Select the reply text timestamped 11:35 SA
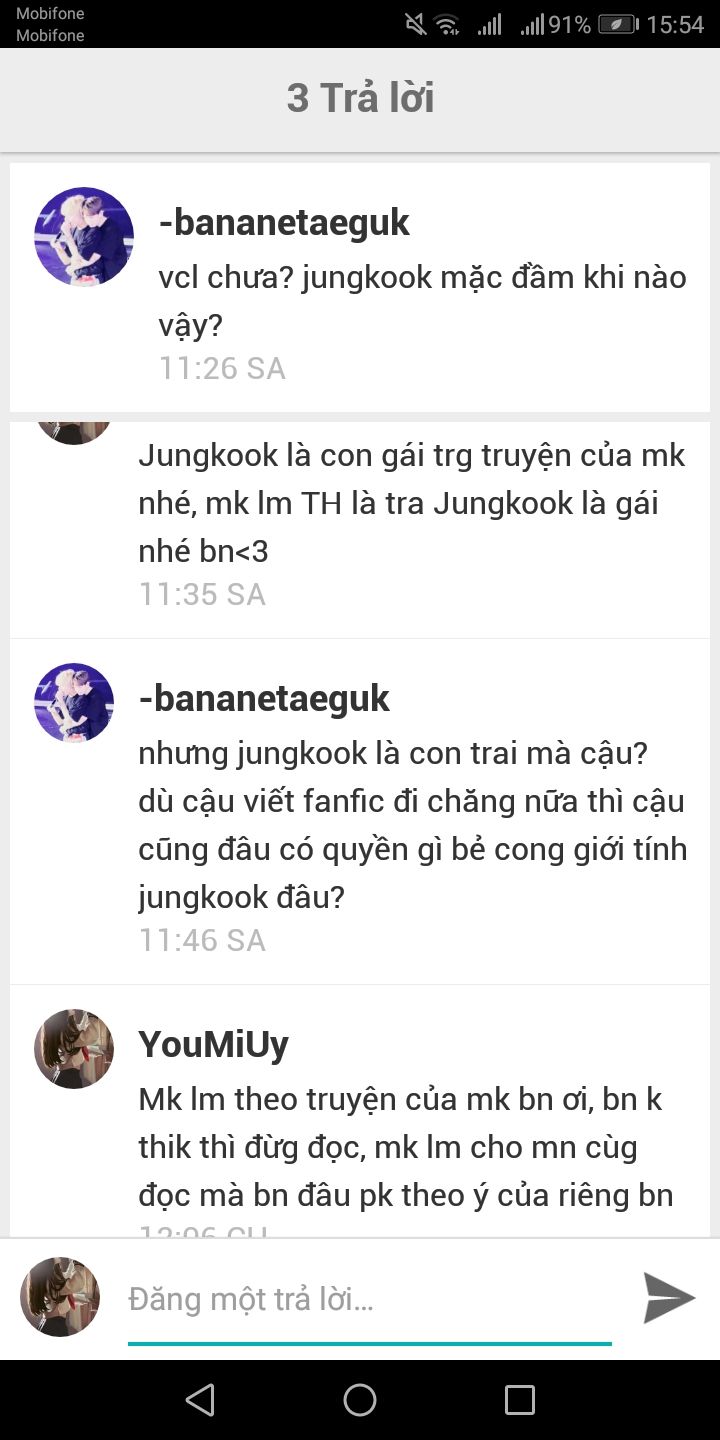This screenshot has width=720, height=1440. (x=412, y=502)
